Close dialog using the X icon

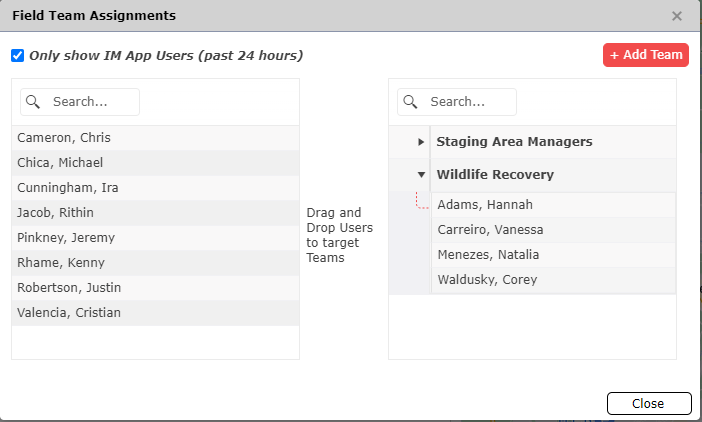[677, 16]
